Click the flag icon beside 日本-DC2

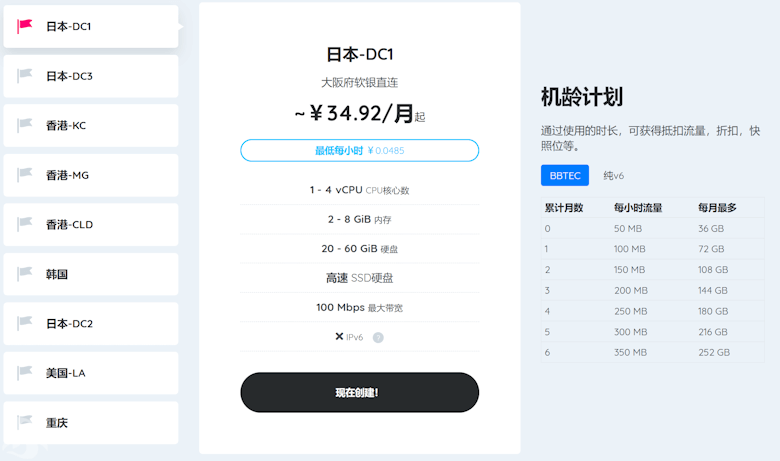(25, 324)
